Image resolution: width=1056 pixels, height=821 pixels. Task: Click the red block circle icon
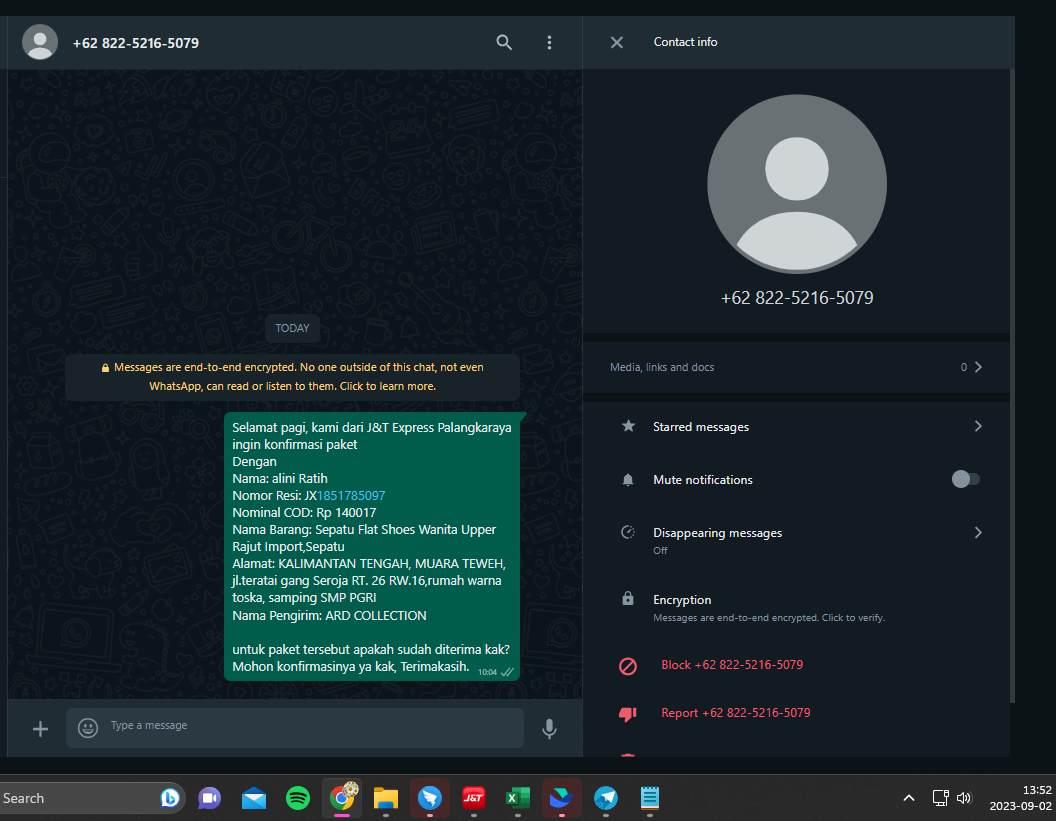coord(628,666)
